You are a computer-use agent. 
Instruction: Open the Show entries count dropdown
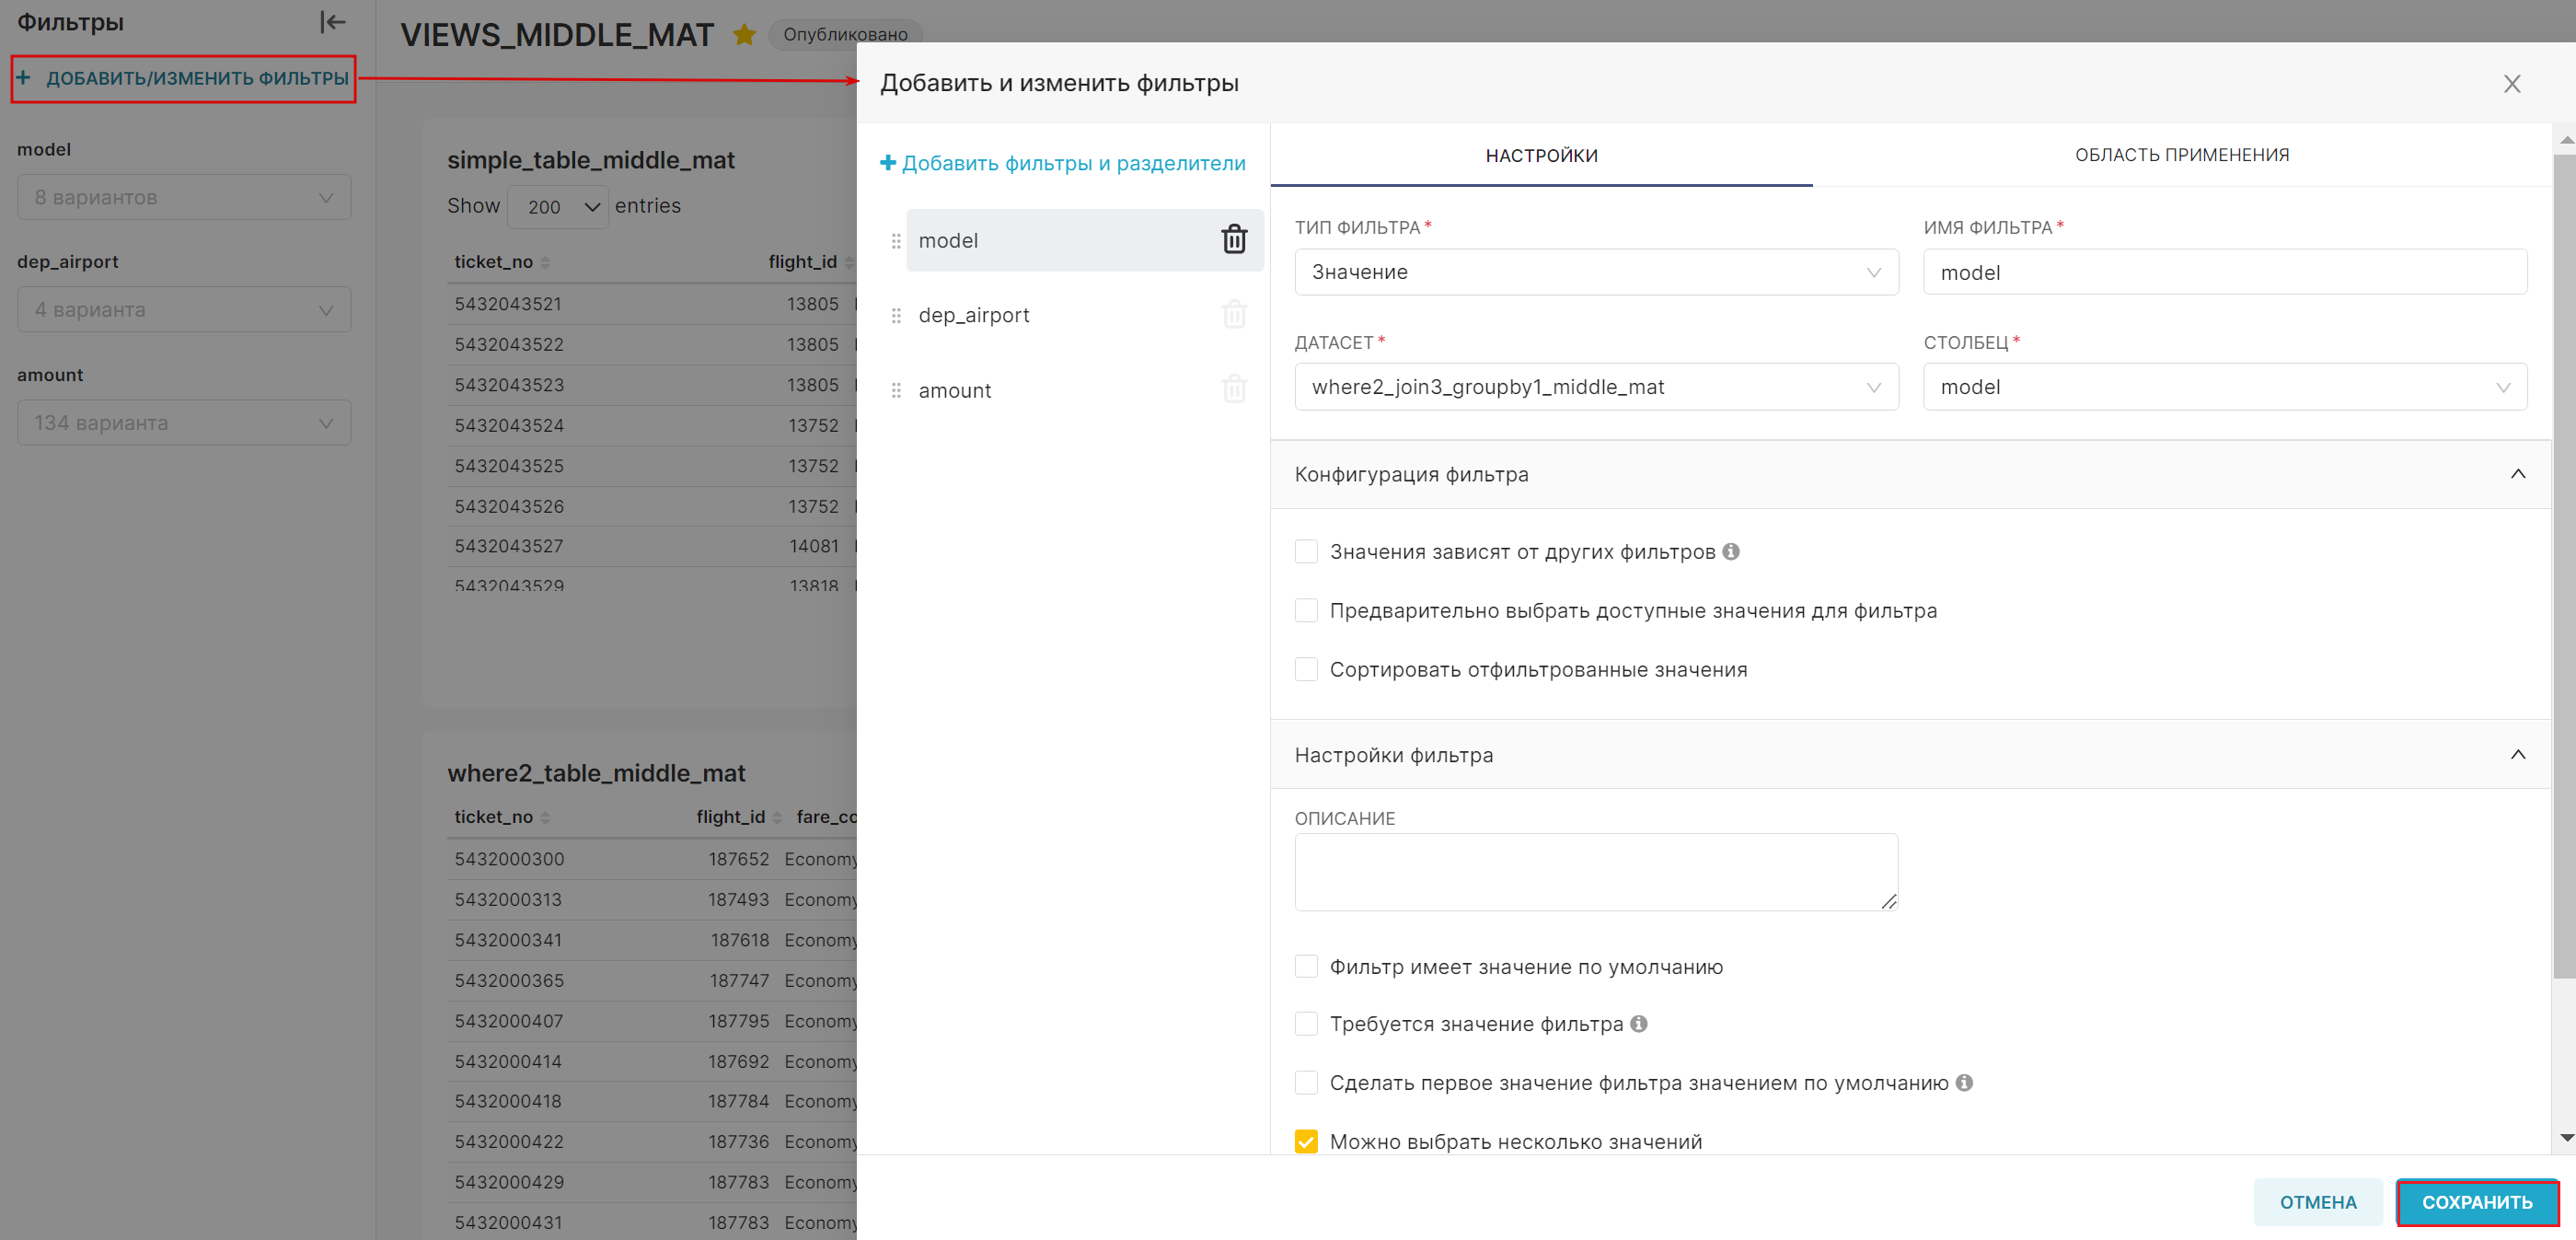pos(558,207)
